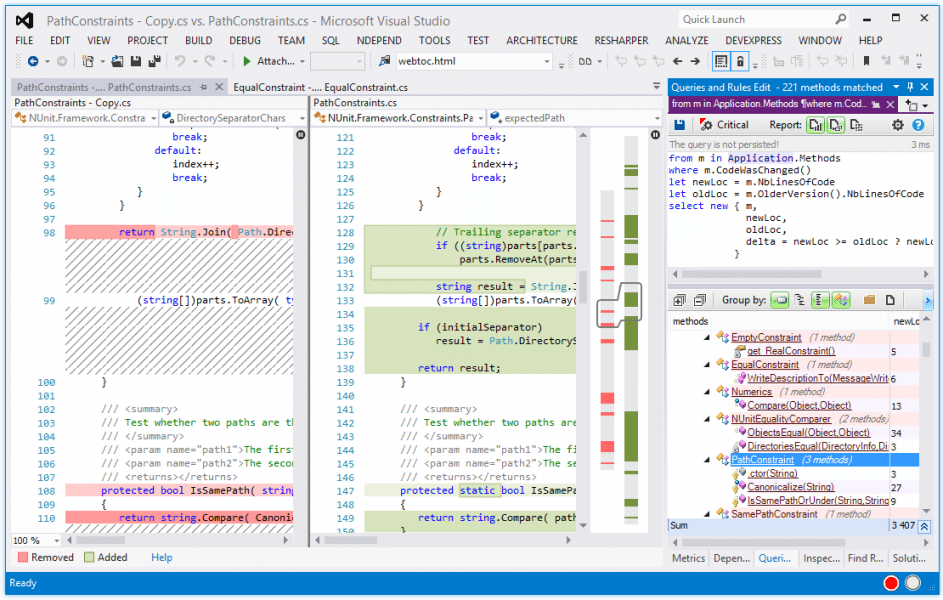Open the blue help question mark icon
Viewport: 943px width, 600px height.
click(x=918, y=125)
